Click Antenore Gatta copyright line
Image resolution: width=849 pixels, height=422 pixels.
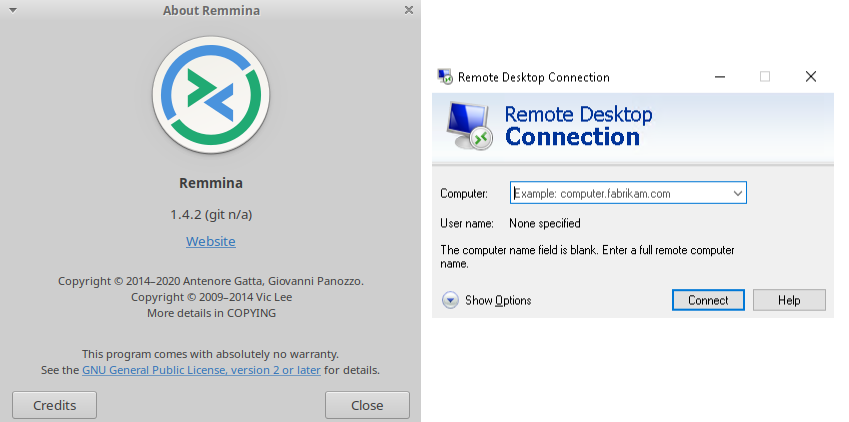point(211,281)
